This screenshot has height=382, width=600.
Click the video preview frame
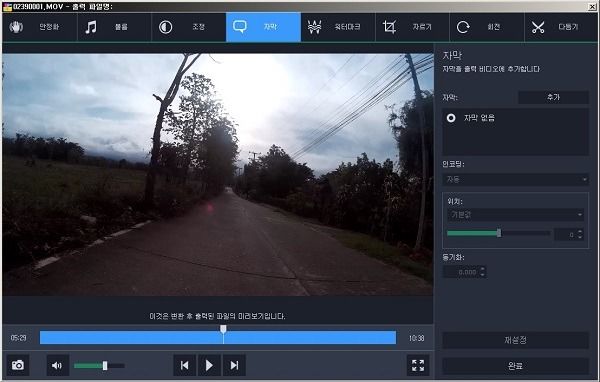pos(217,175)
